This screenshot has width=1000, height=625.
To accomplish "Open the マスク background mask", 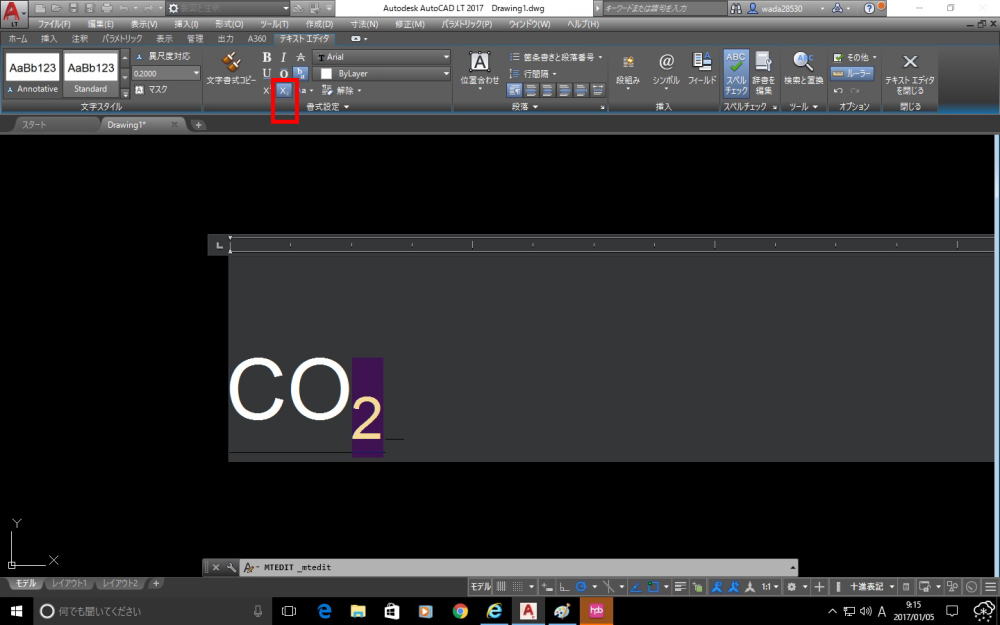I will tap(151, 90).
